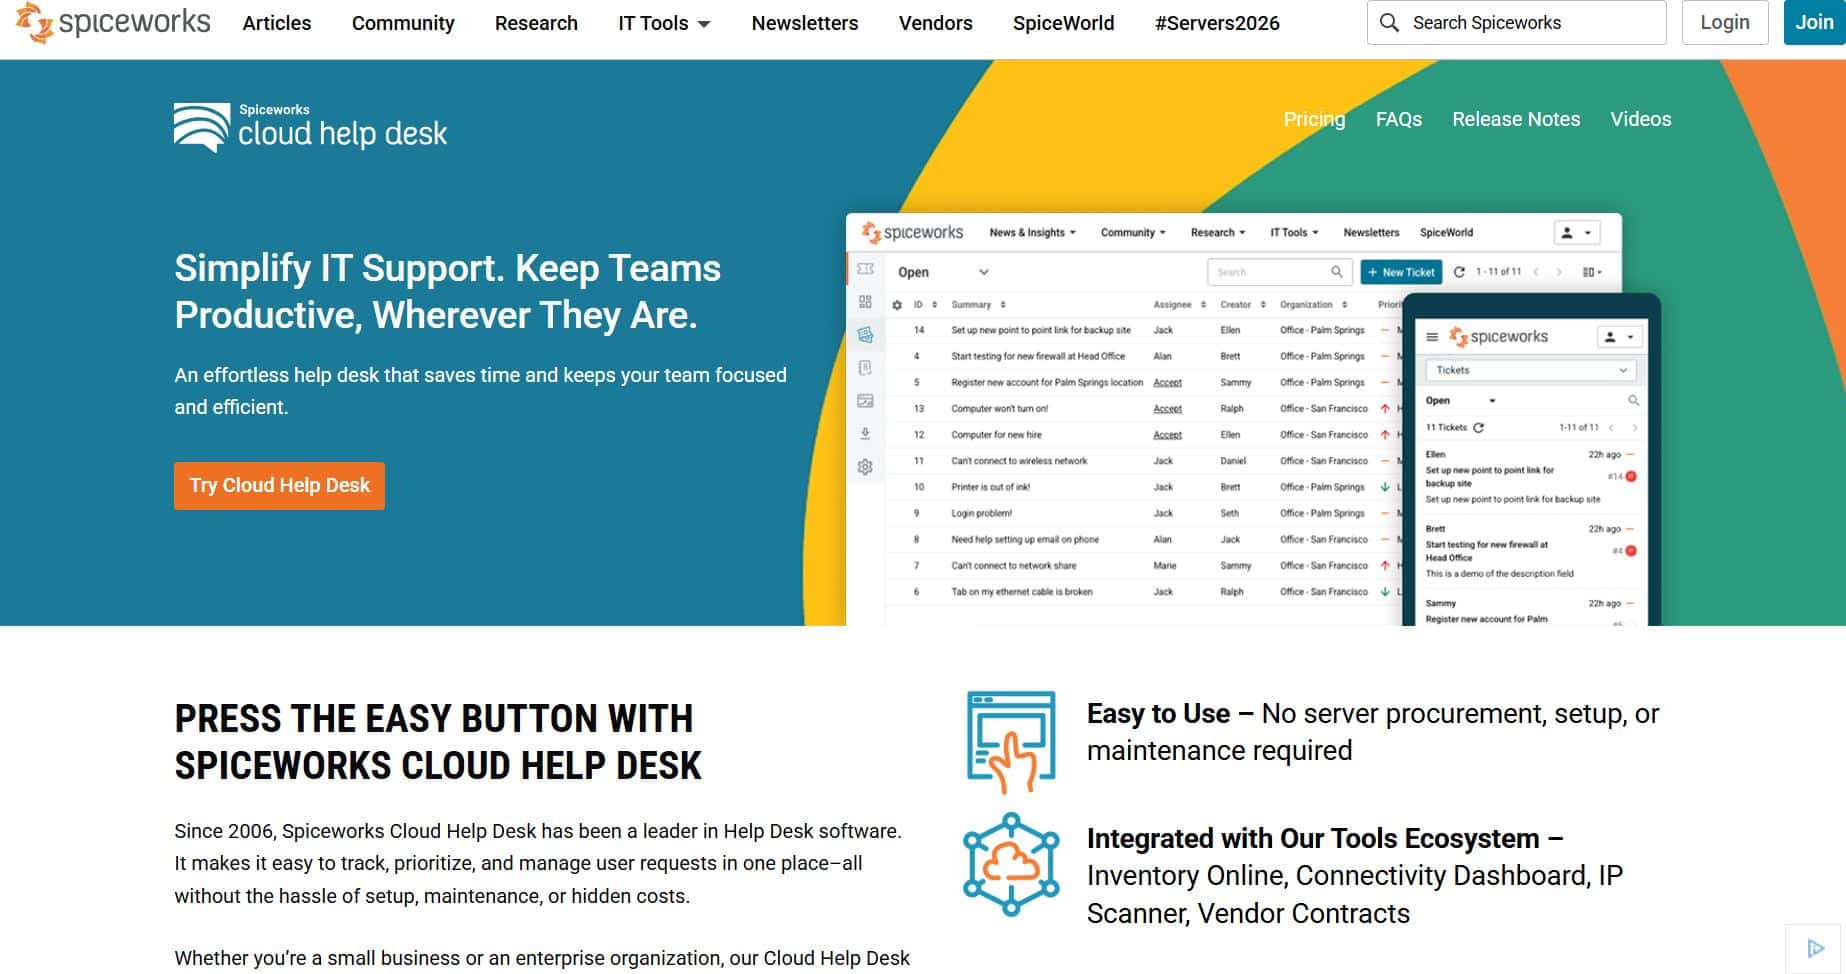Image resolution: width=1846 pixels, height=974 pixels.
Task: Click the Spiceworks logo inside the tablet mockup
Action: (1498, 337)
